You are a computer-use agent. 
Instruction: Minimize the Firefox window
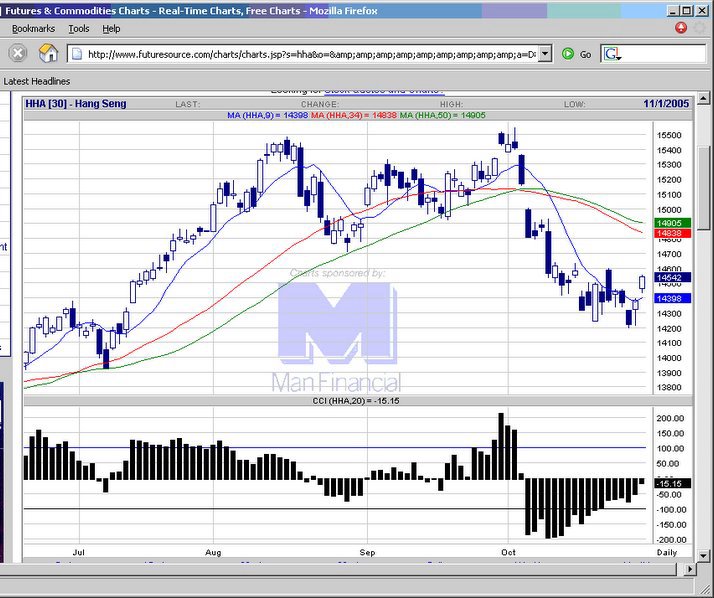click(673, 10)
